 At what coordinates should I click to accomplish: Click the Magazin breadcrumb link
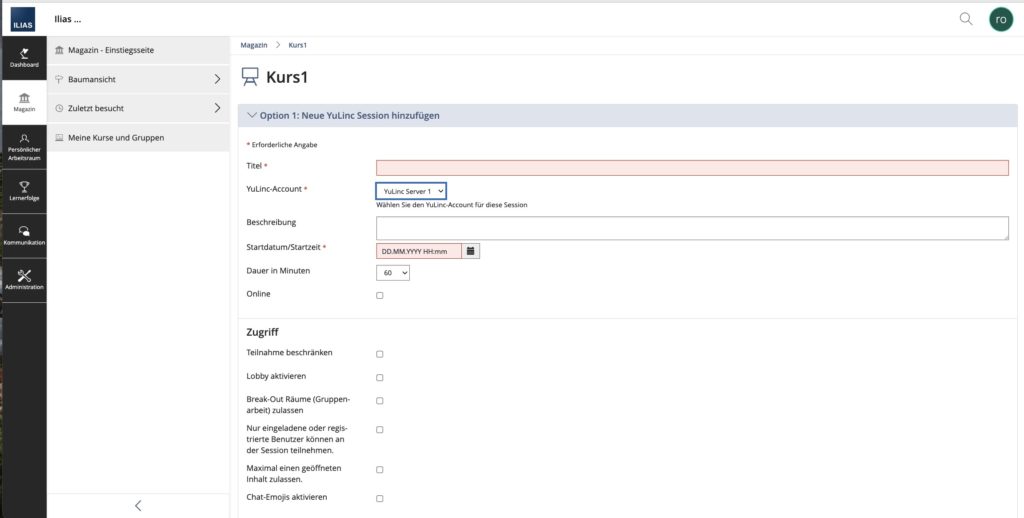point(254,45)
